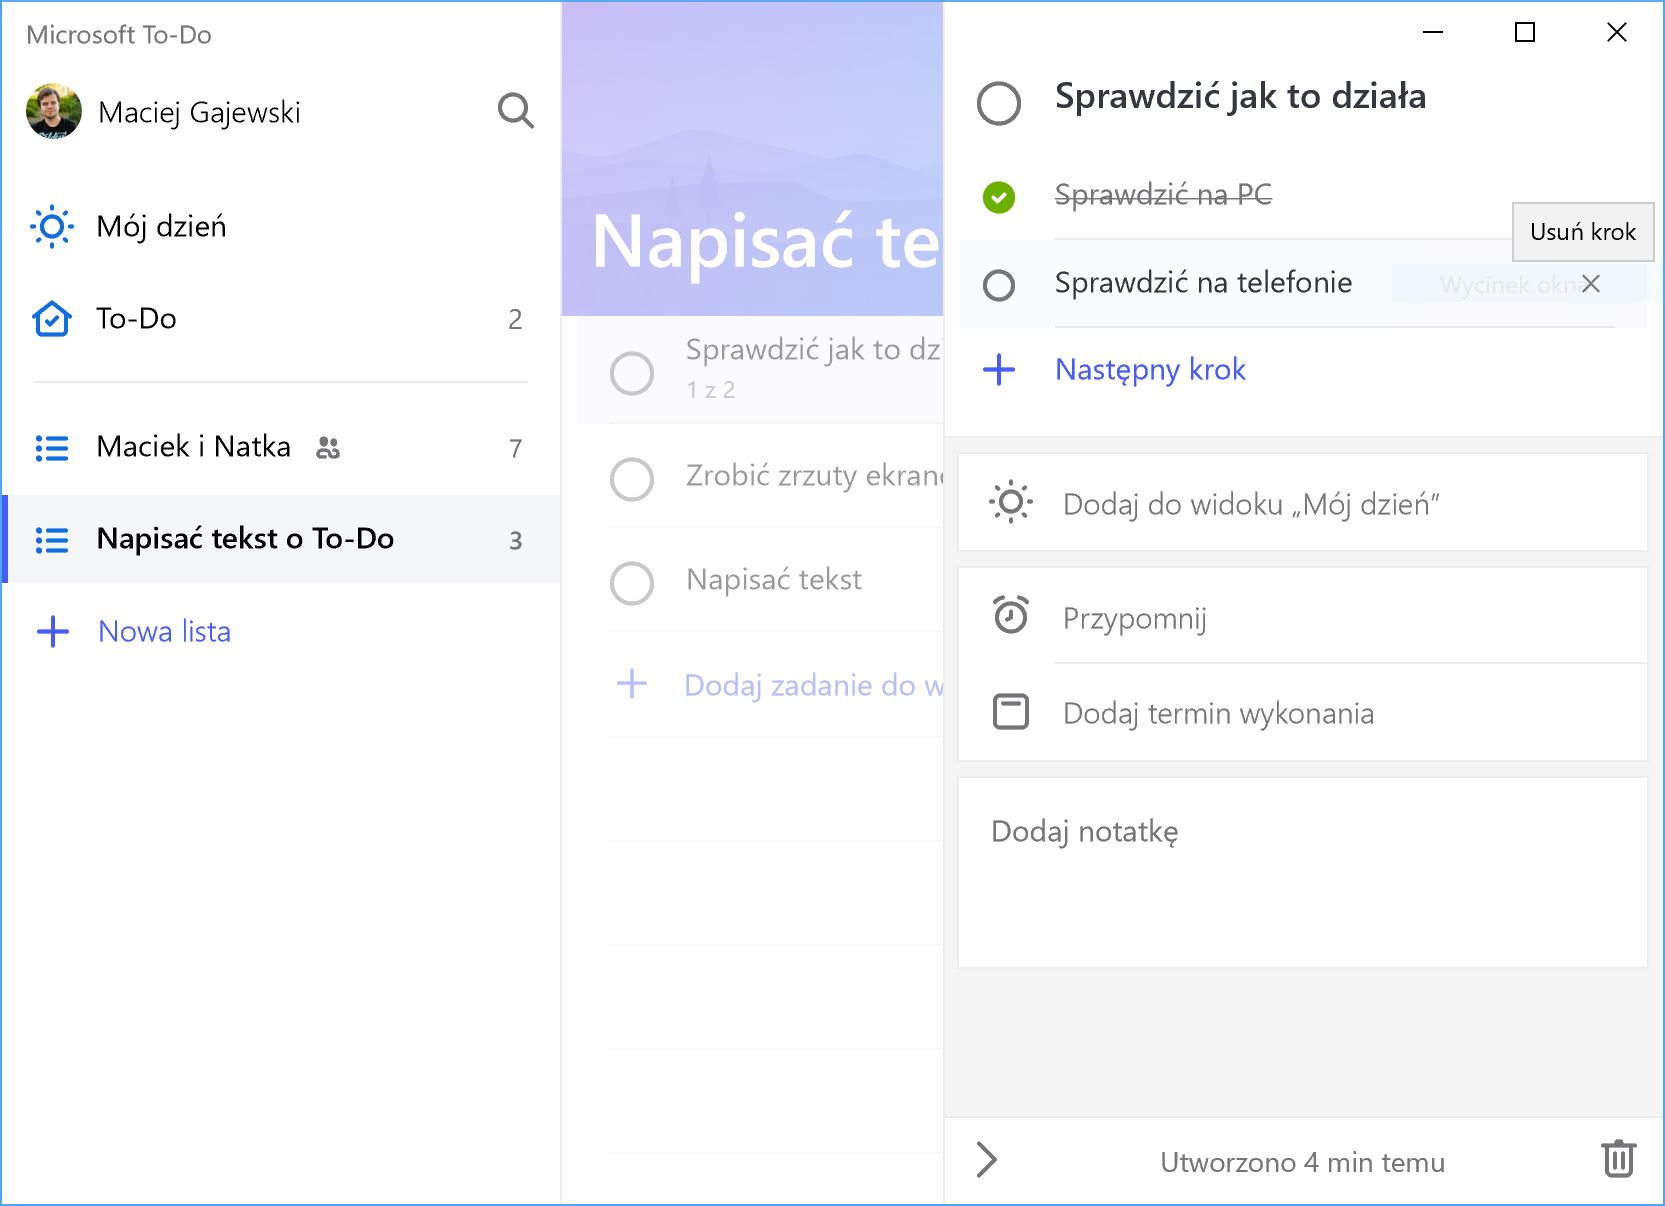Viewport: 1665px width, 1206px height.
Task: Click the plus icon next to Nowa lista
Action: point(52,632)
